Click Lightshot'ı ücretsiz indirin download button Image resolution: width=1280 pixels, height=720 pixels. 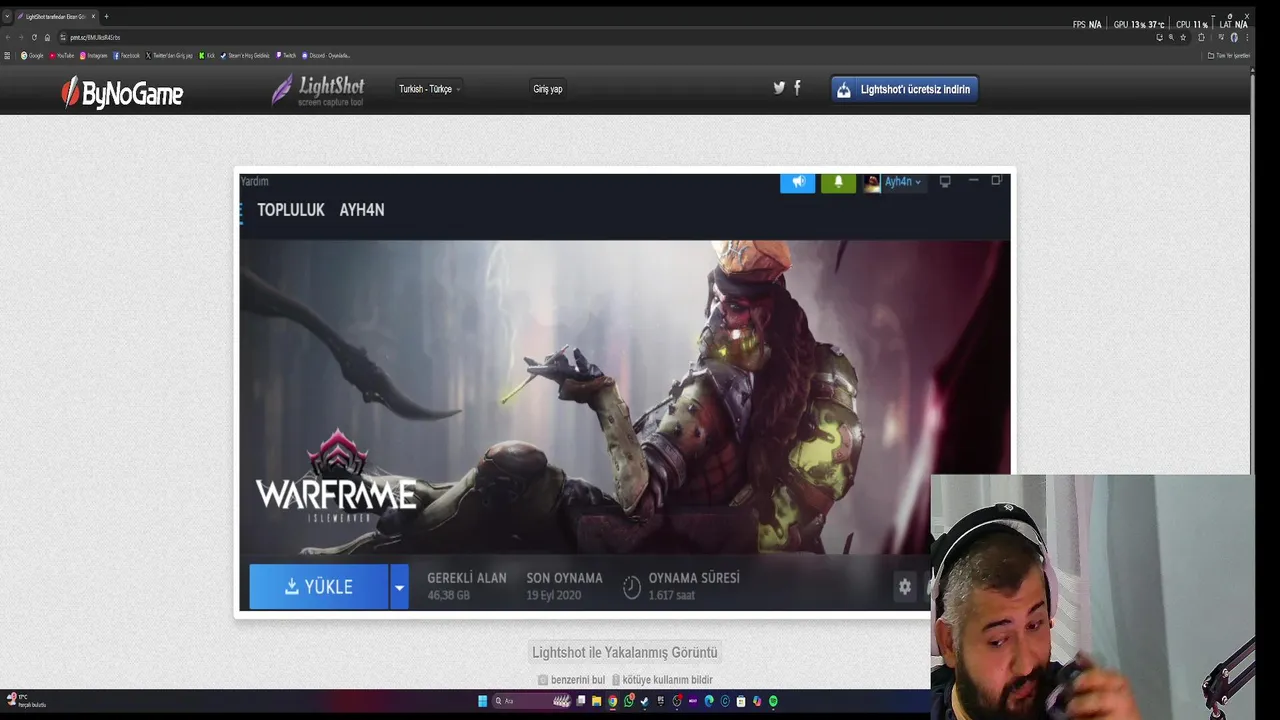[904, 89]
